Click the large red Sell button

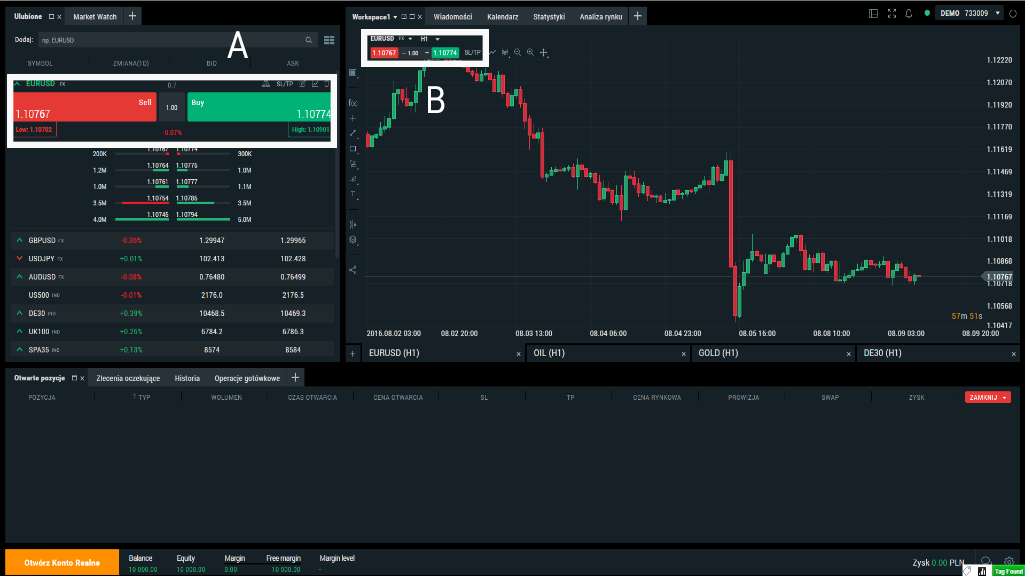85,107
